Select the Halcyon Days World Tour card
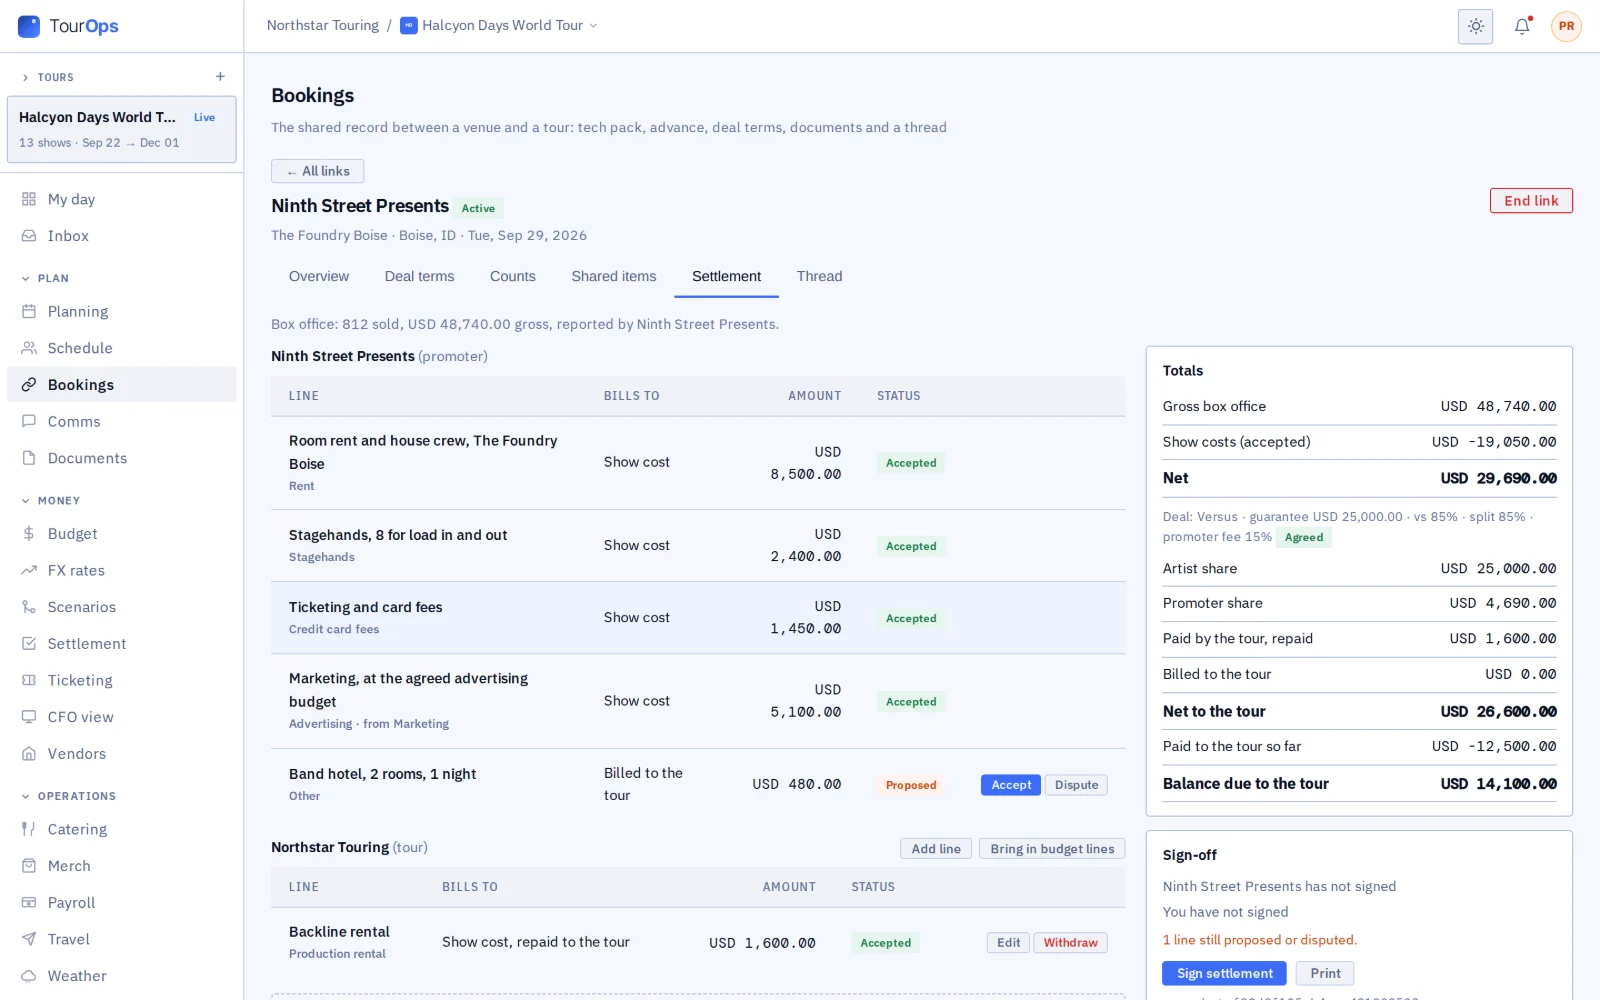This screenshot has height=1000, width=1600. pyautogui.click(x=122, y=129)
